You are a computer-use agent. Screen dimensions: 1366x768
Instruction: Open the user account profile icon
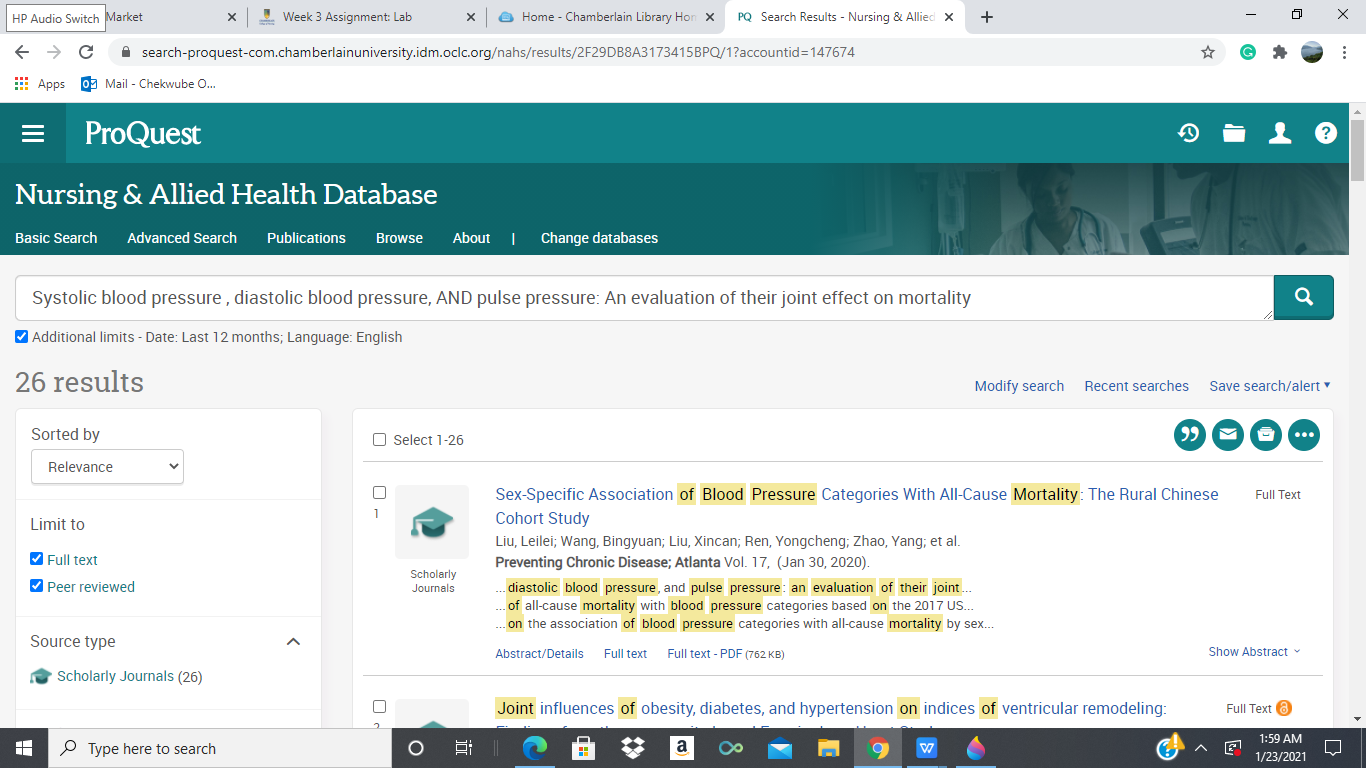pyautogui.click(x=1280, y=133)
